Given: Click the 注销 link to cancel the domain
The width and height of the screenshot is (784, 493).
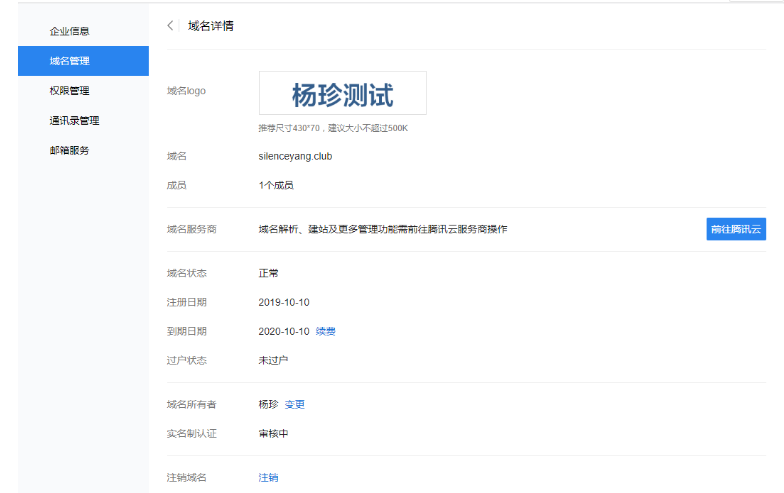Looking at the screenshot, I should pos(268,478).
